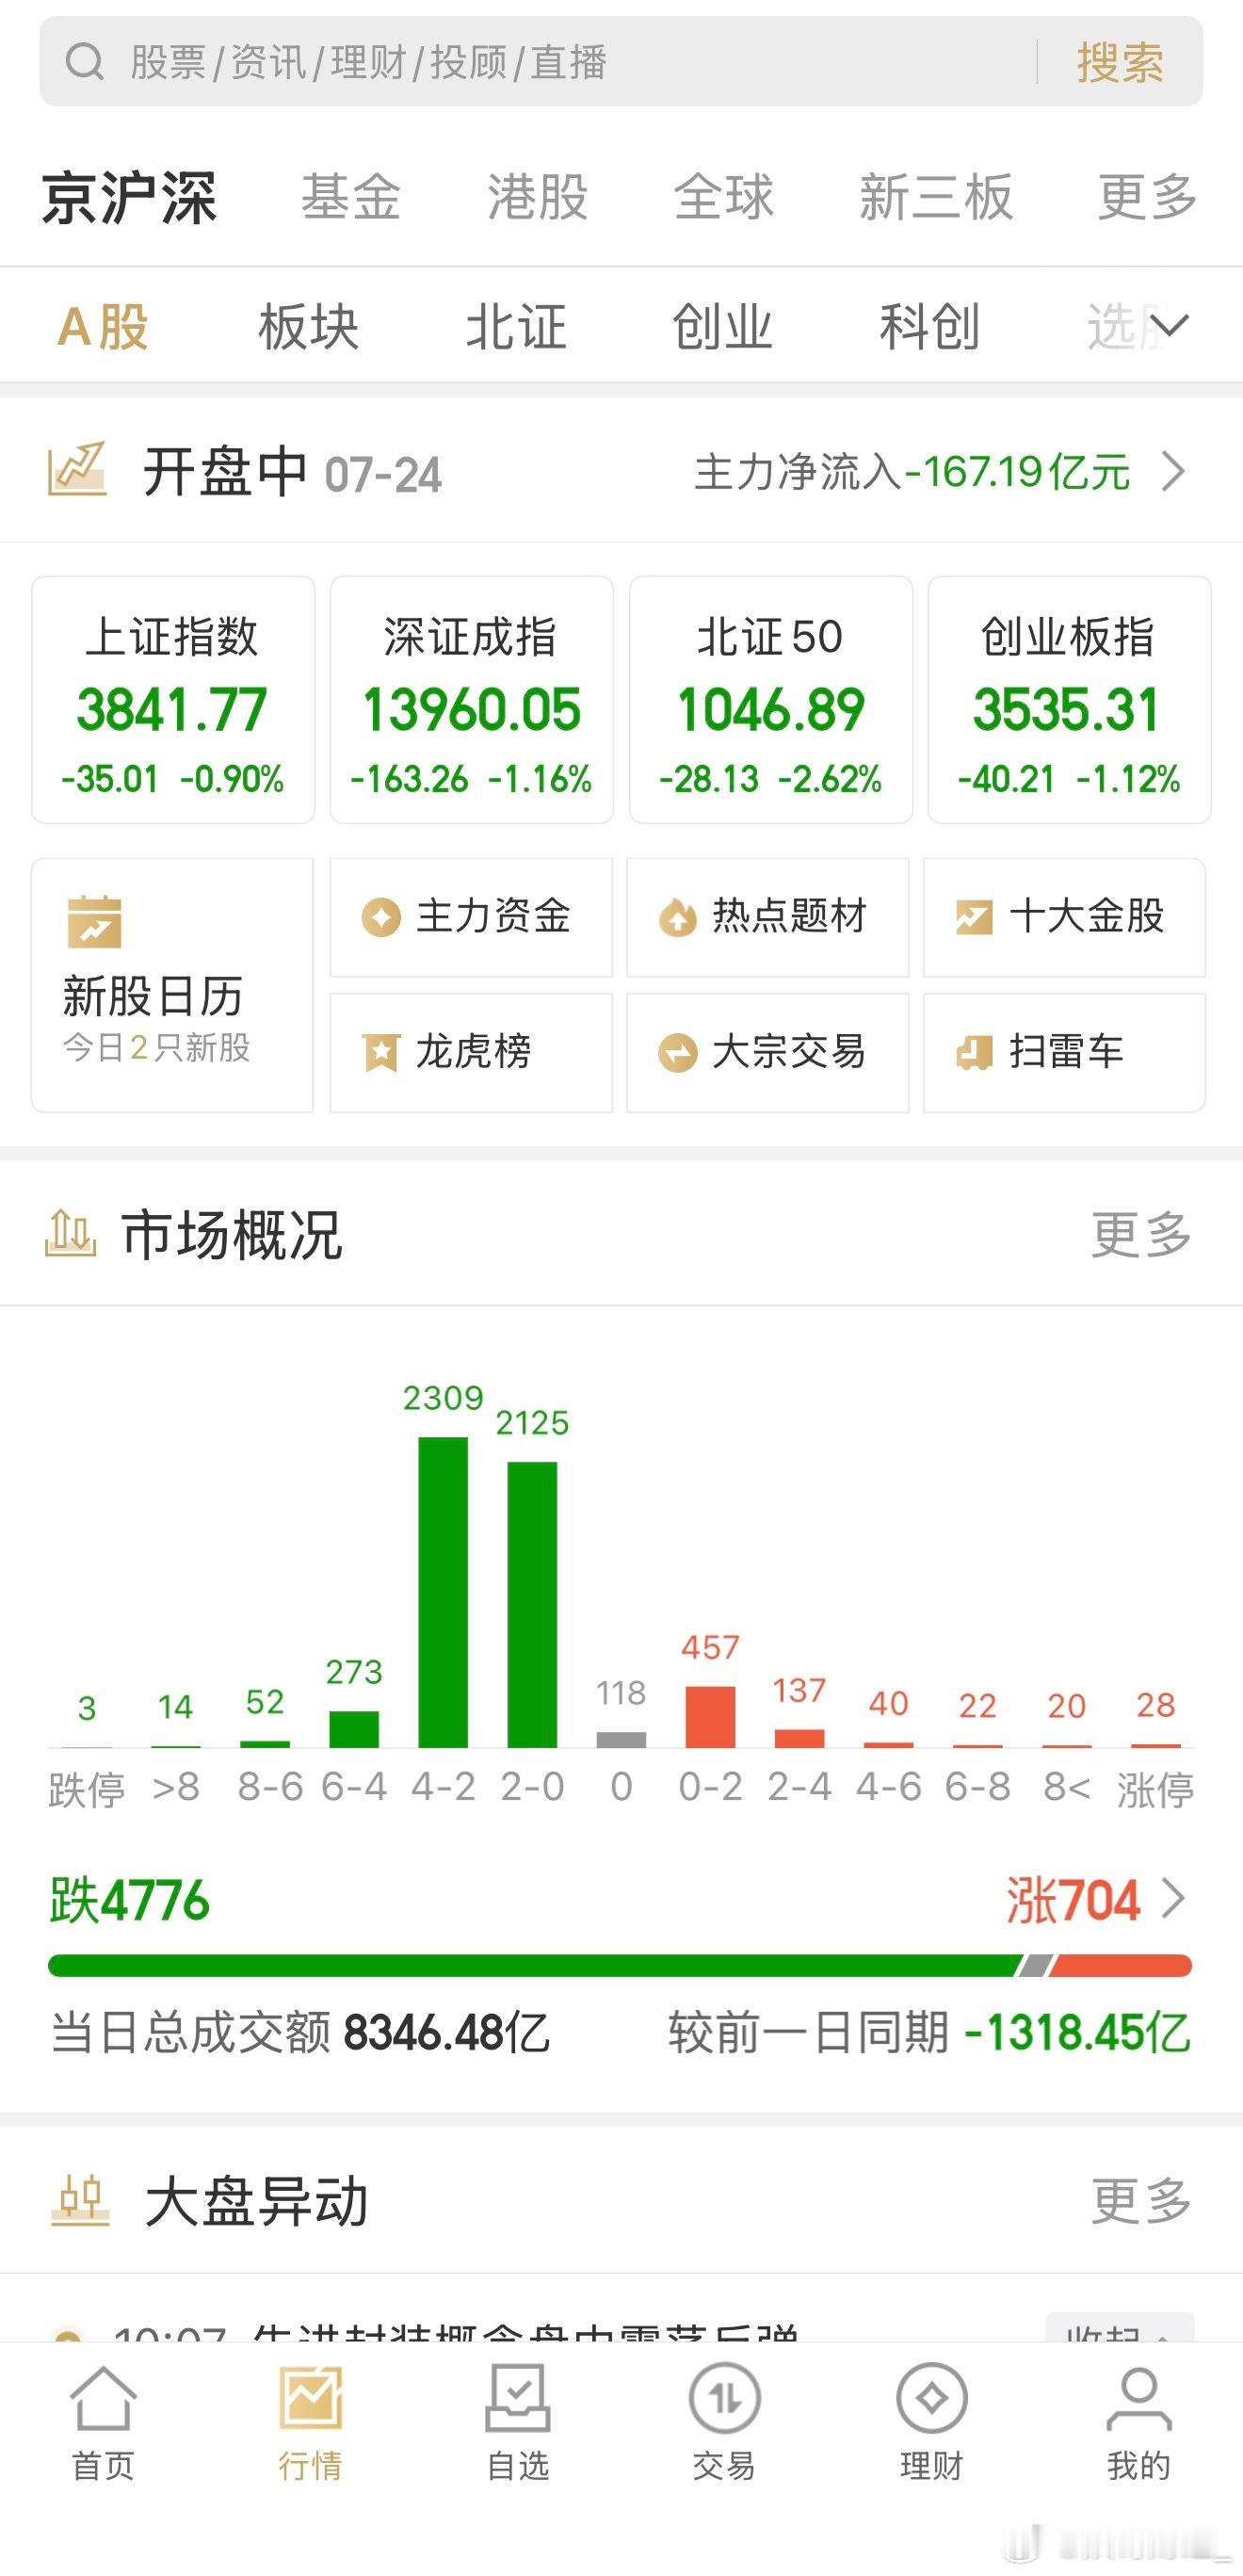1243x2576 pixels.
Task: Open 理财 wealth icon
Action: pyautogui.click(x=931, y=2398)
